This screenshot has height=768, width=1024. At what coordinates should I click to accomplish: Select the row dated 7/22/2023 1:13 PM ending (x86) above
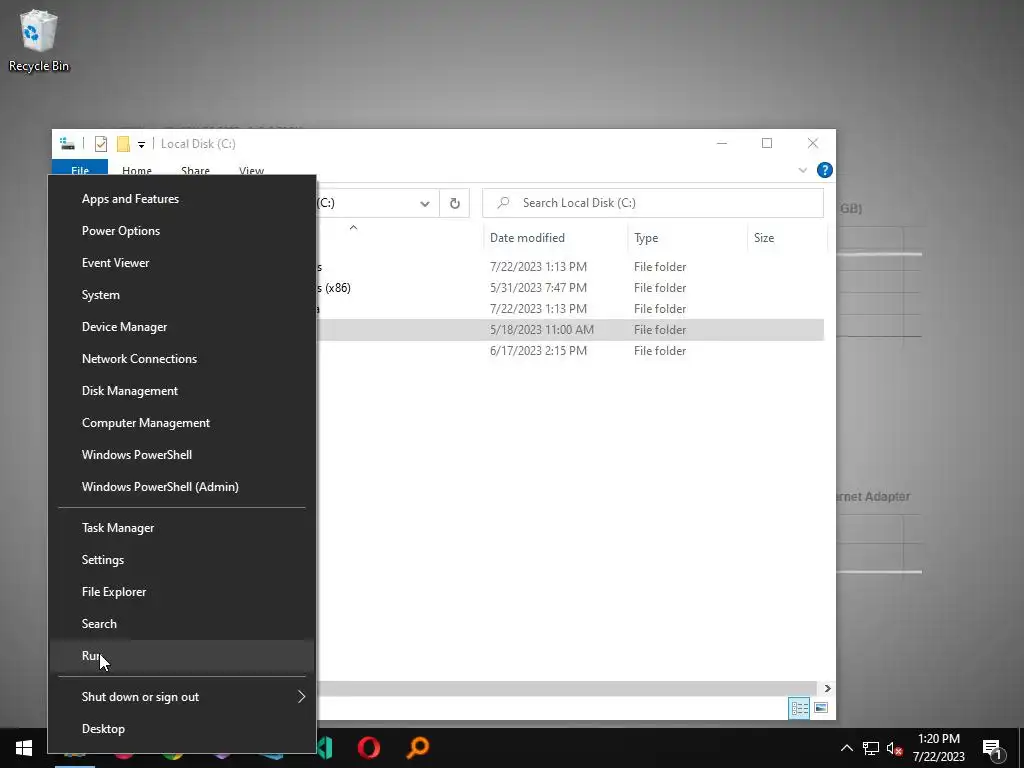tap(569, 266)
